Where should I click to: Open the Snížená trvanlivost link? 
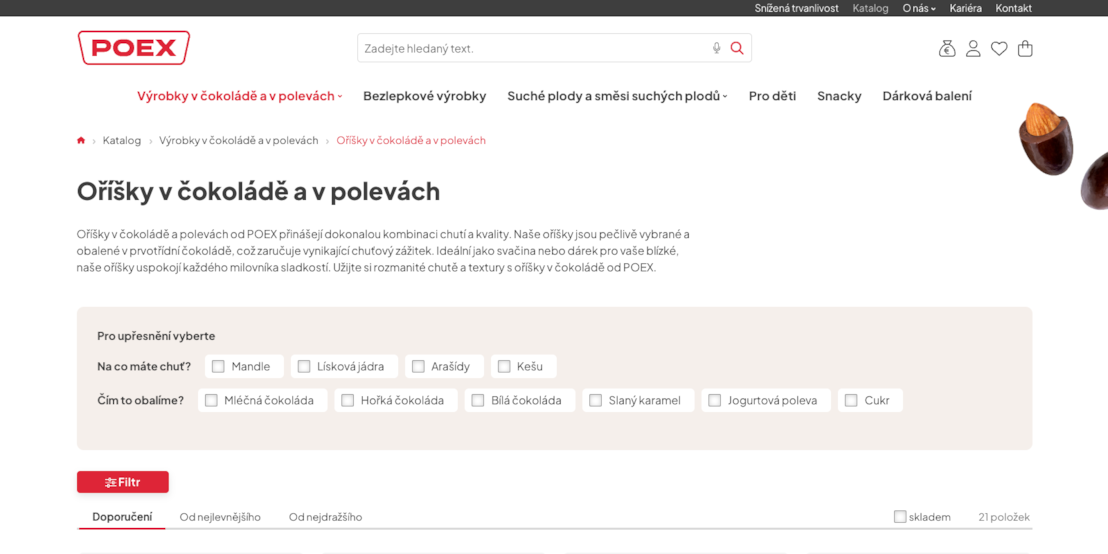(796, 8)
